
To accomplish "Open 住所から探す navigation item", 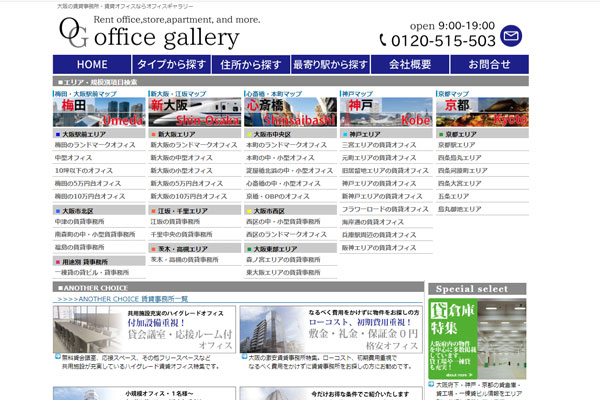I will (x=251, y=64).
